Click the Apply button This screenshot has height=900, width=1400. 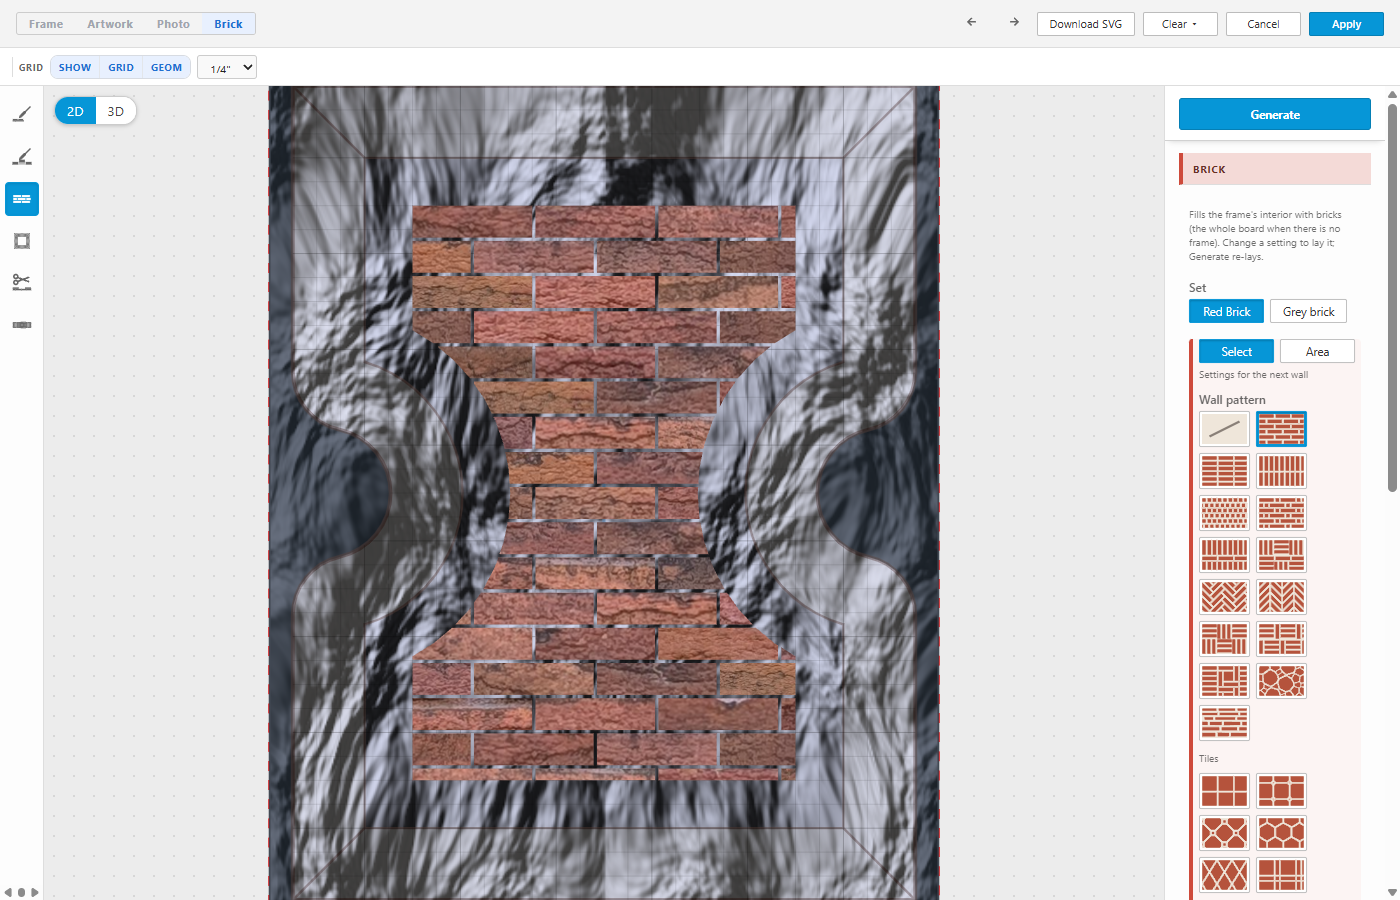(x=1346, y=24)
